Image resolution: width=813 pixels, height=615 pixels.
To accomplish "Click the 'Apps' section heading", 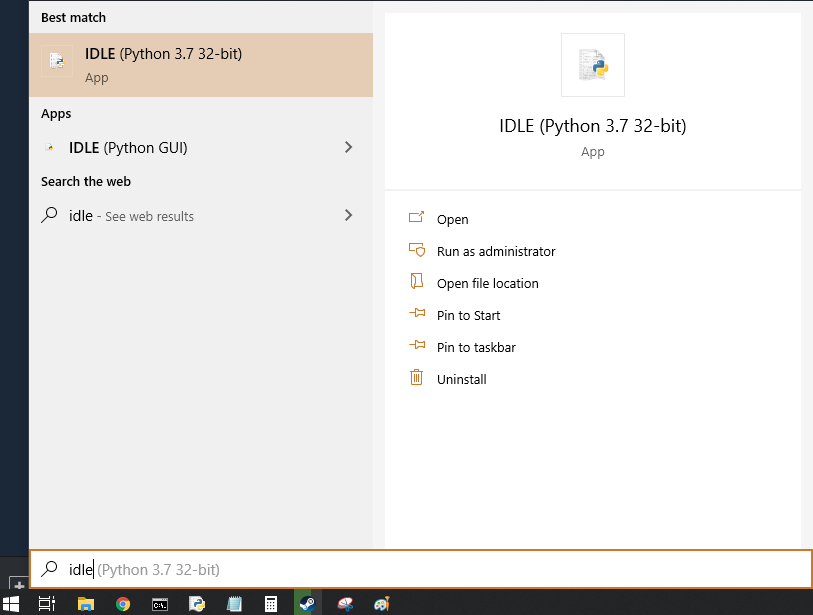I will 56,114.
